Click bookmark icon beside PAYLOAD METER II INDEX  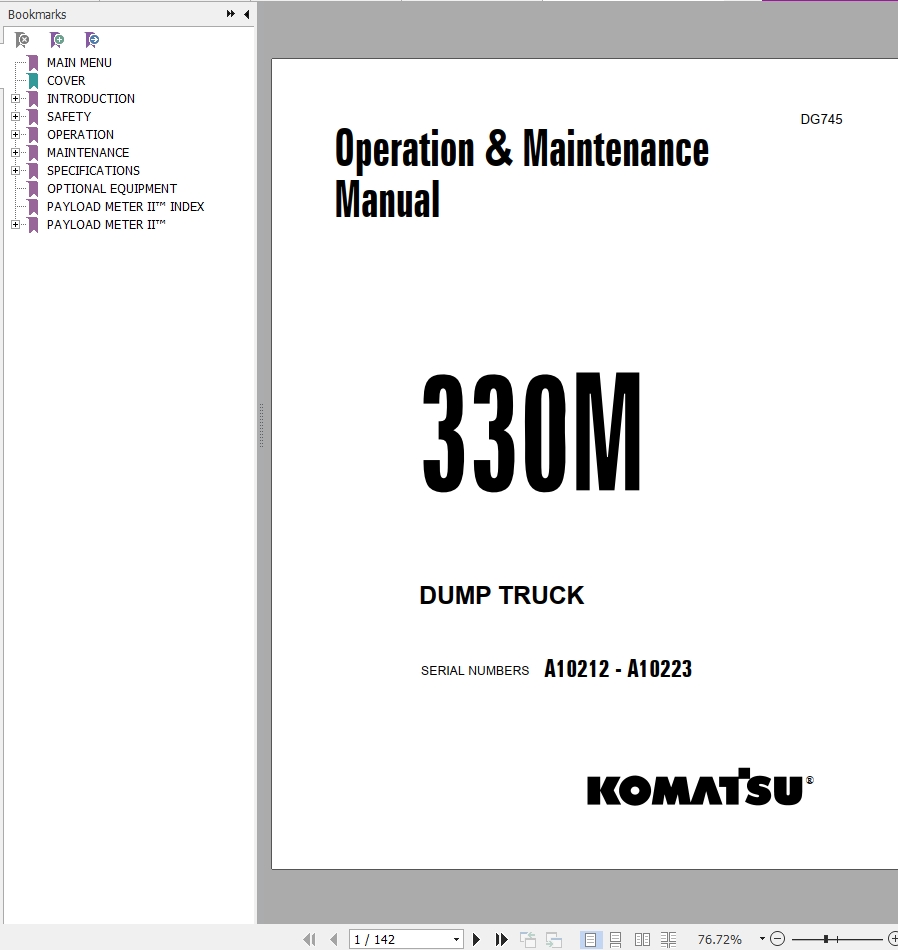pyautogui.click(x=33, y=207)
